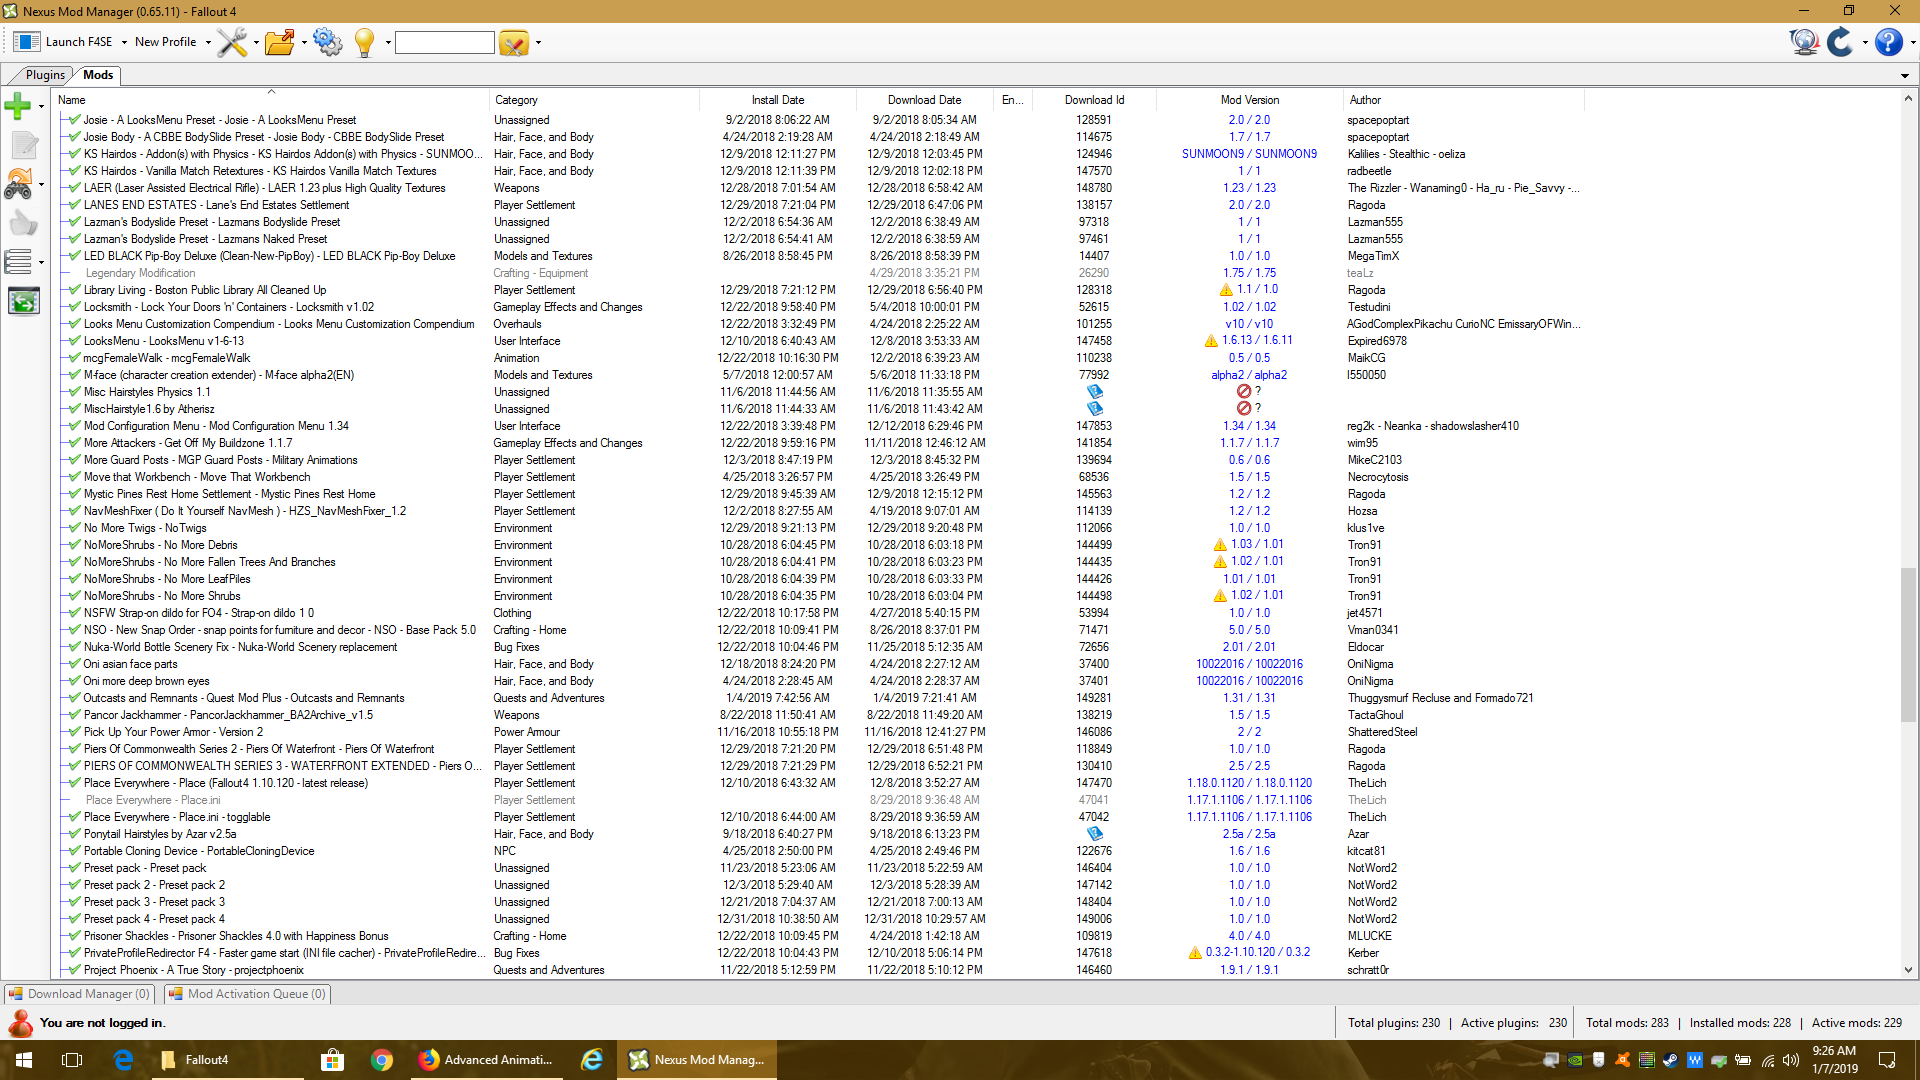Switch to the Plugins tab
This screenshot has width=1920, height=1080.
(45, 75)
